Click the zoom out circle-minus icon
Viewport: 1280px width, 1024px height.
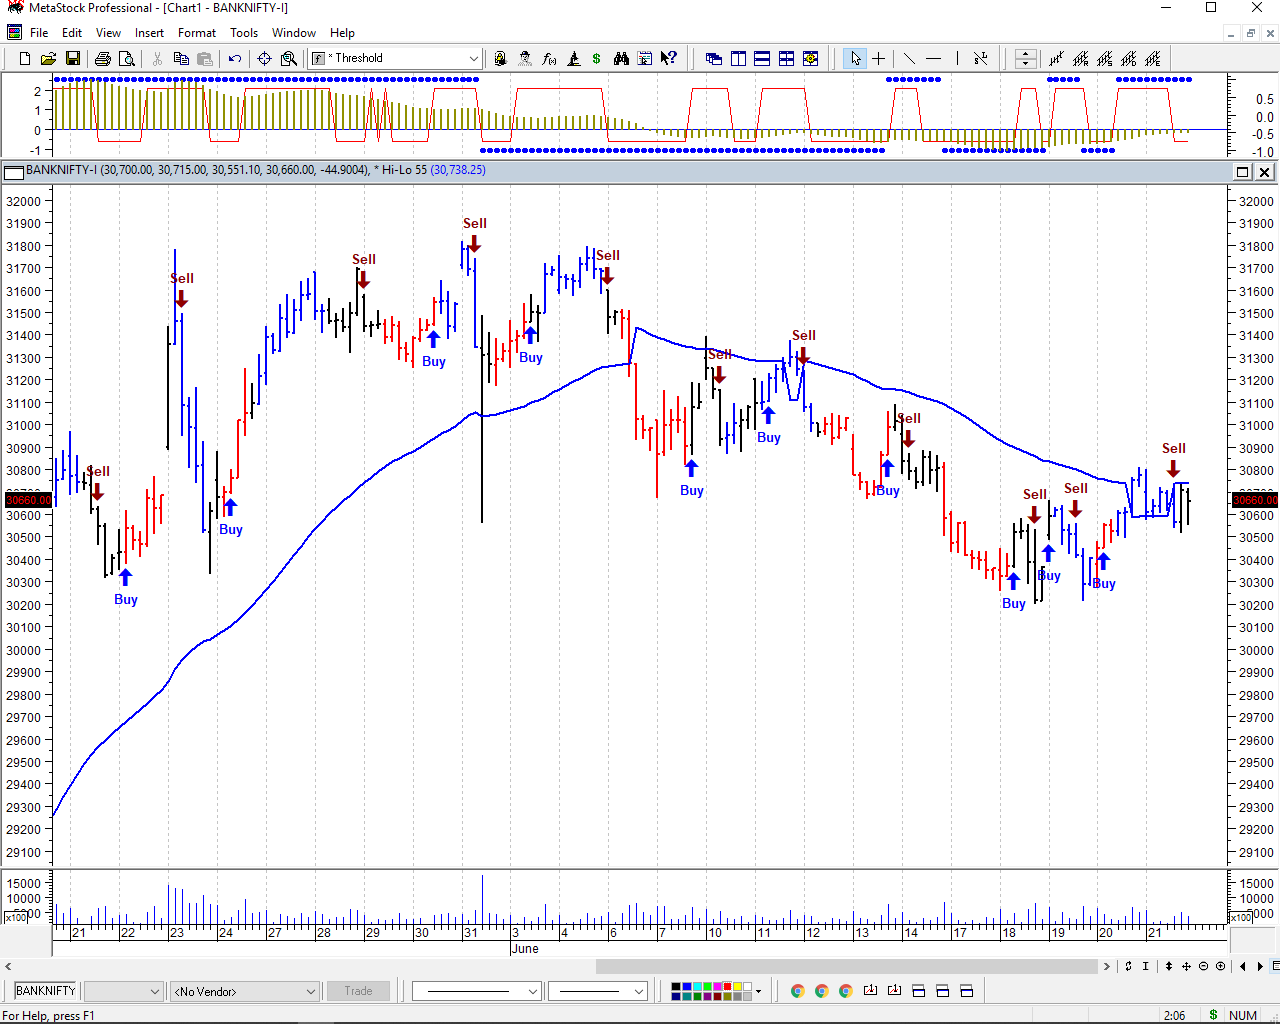pos(1204,966)
